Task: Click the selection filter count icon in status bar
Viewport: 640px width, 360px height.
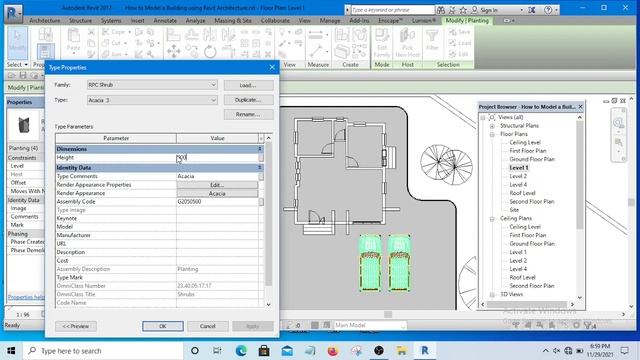Action: coord(590,325)
